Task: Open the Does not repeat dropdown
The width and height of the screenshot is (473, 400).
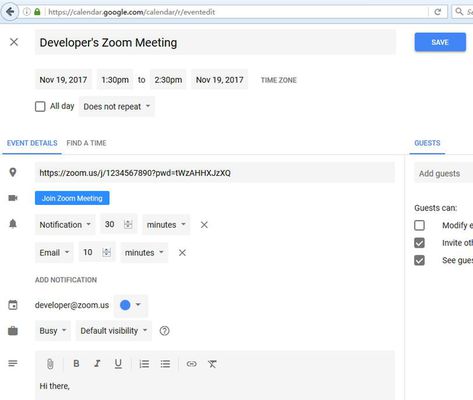Action: (x=117, y=107)
